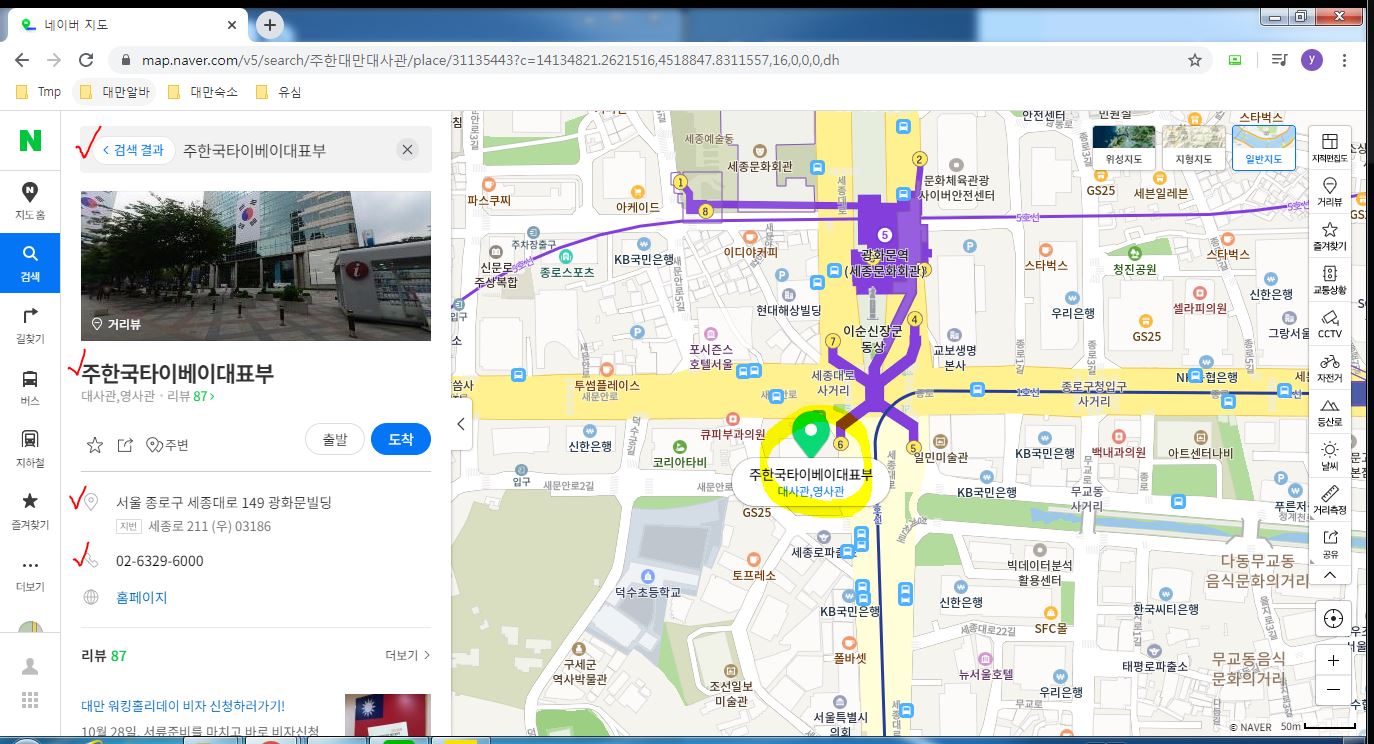Click the 폴바셋 cafe marker
This screenshot has width=1374, height=744.
[x=850, y=650]
